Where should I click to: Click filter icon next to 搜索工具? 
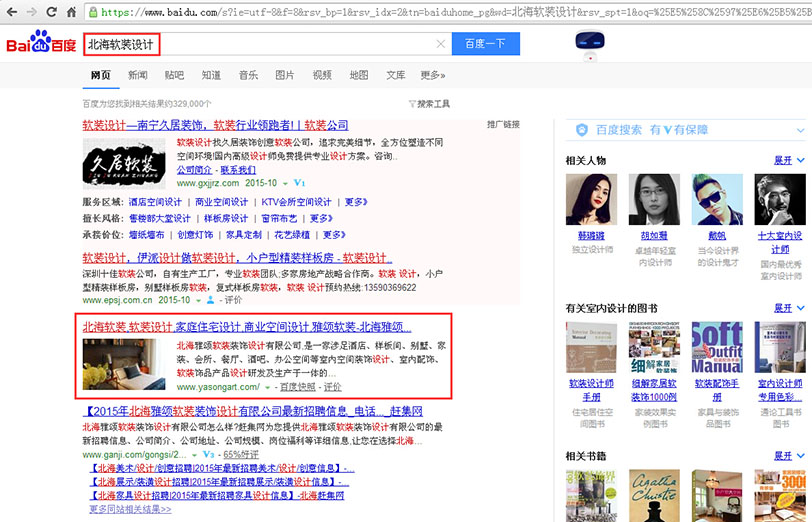coord(412,104)
